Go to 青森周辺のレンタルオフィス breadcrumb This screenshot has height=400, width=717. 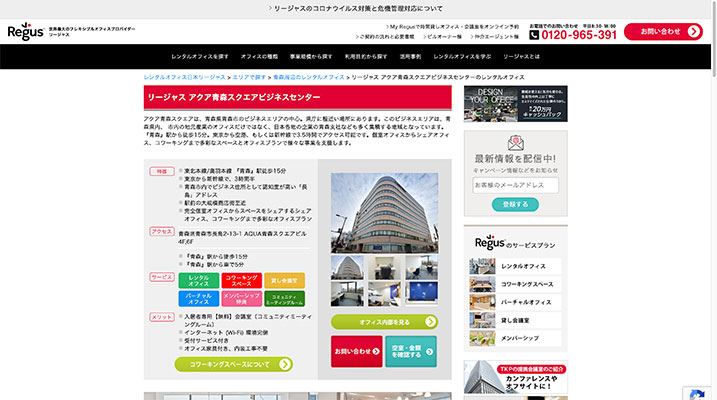[x=309, y=77]
